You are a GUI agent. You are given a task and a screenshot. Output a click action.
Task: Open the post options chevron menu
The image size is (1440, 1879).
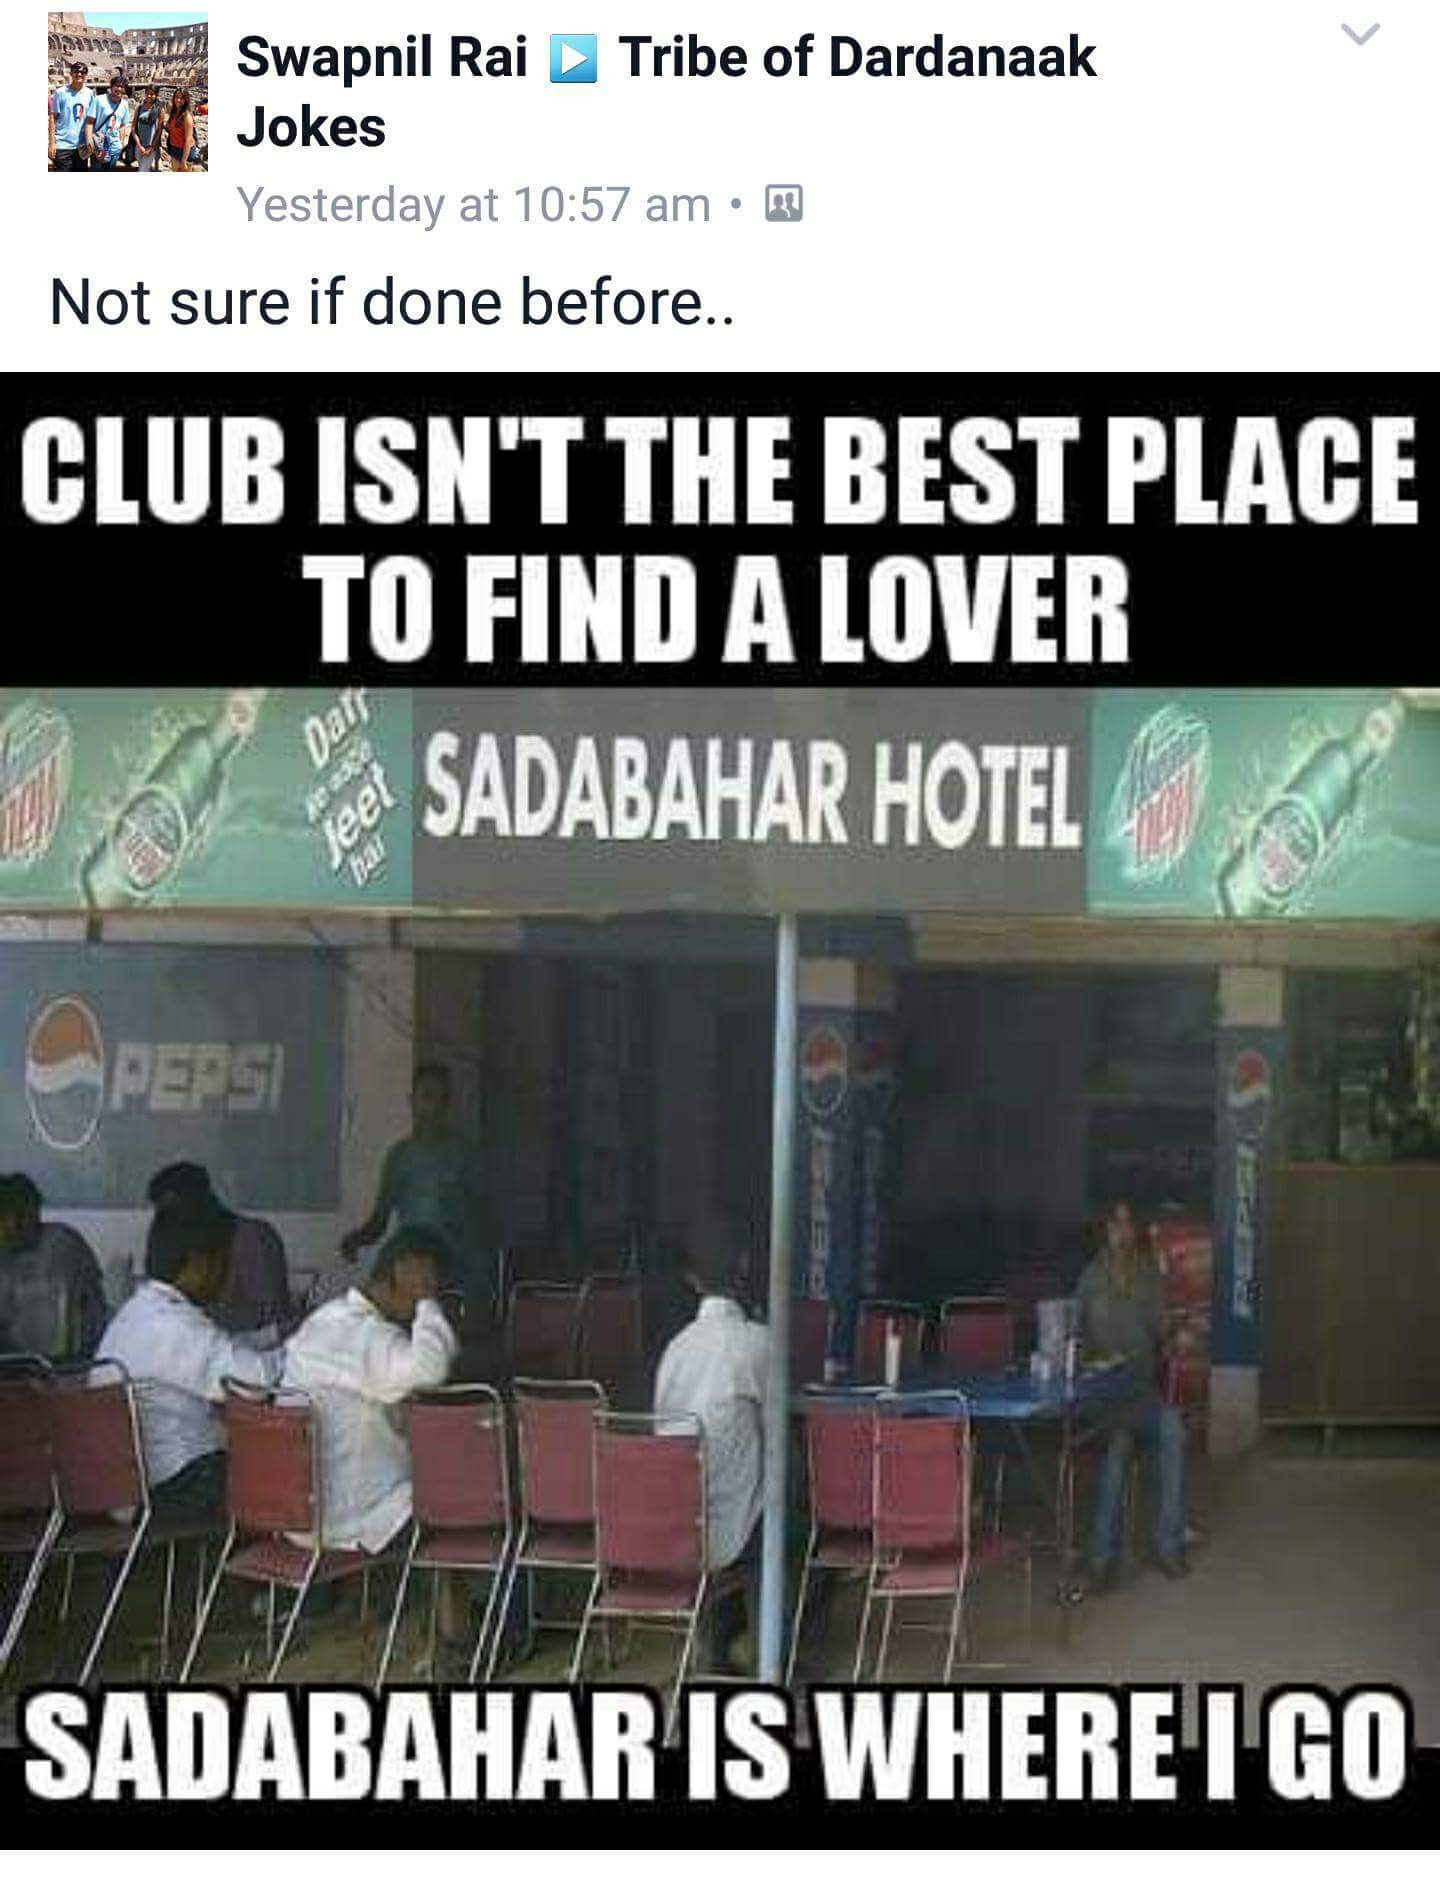(1360, 35)
